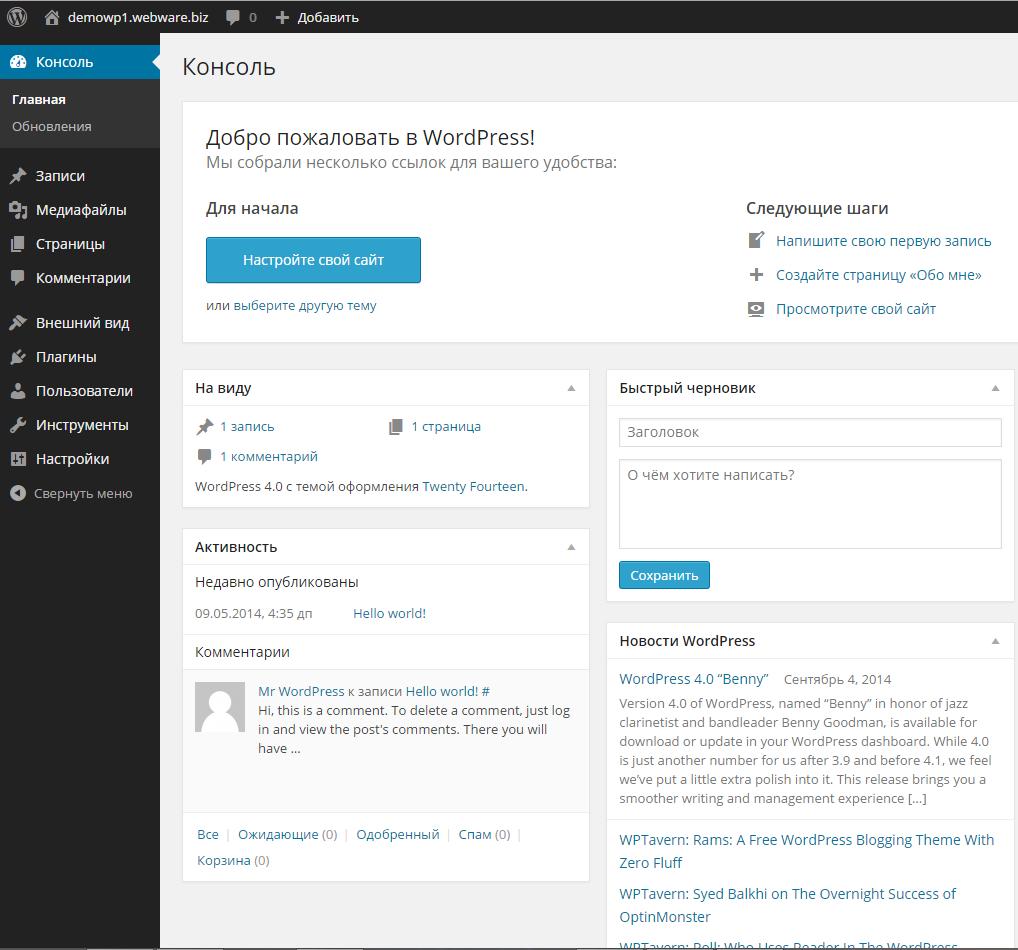Click the Свернуть меню arrow icon
Screen dimensions: 1018x950
pos(18,494)
